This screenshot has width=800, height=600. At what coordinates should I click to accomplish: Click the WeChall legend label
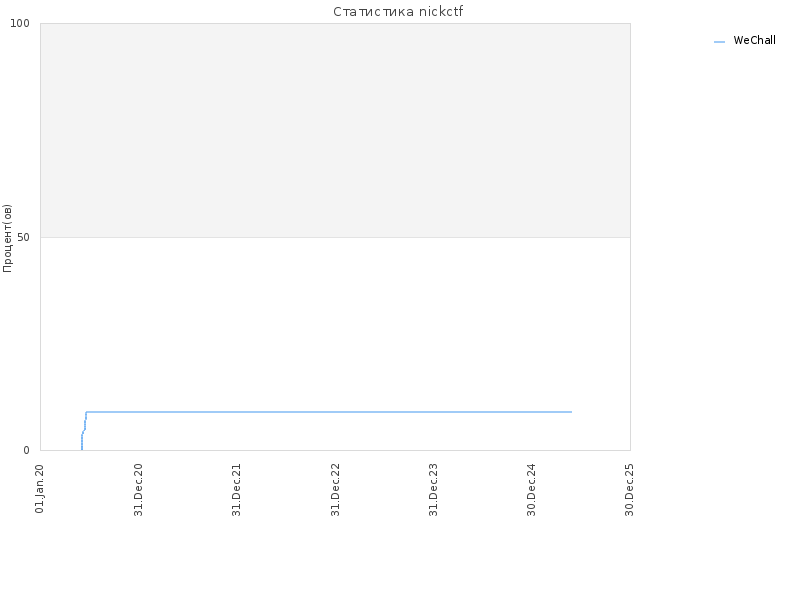pos(754,40)
